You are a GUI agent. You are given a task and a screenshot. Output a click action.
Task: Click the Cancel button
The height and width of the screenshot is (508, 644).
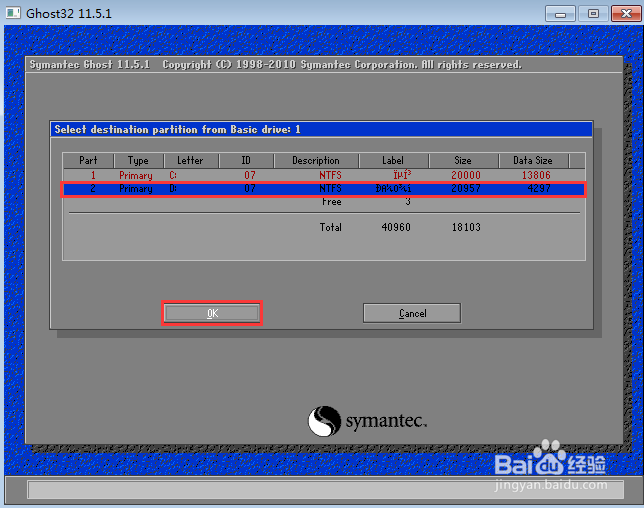point(412,313)
